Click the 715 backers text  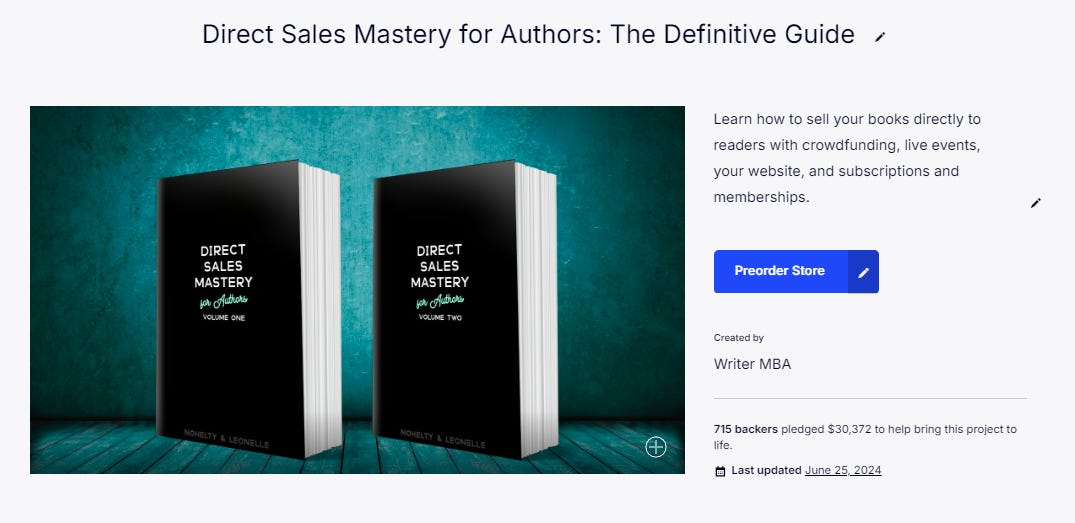(745, 429)
